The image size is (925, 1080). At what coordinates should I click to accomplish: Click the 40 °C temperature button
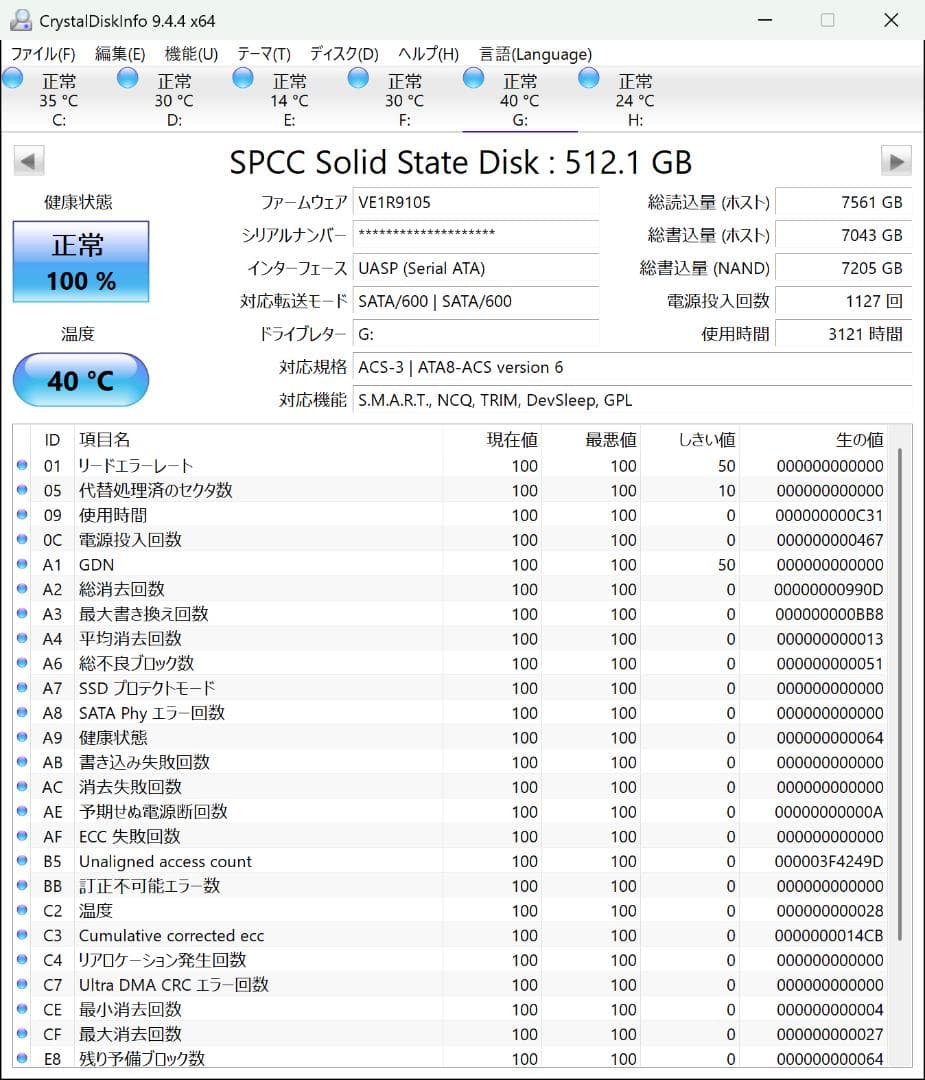click(x=81, y=380)
